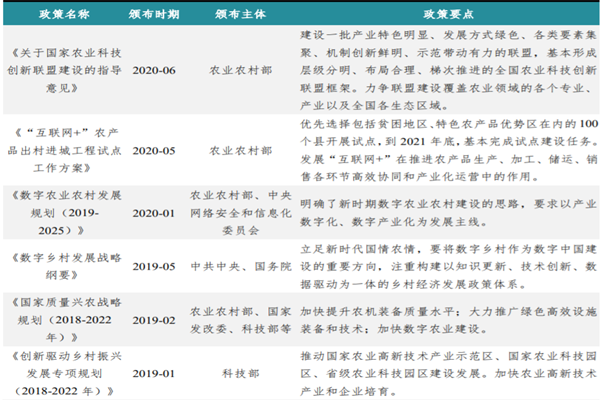Click the 政策名称 column header
The height and width of the screenshot is (400, 600).
tap(64, 15)
